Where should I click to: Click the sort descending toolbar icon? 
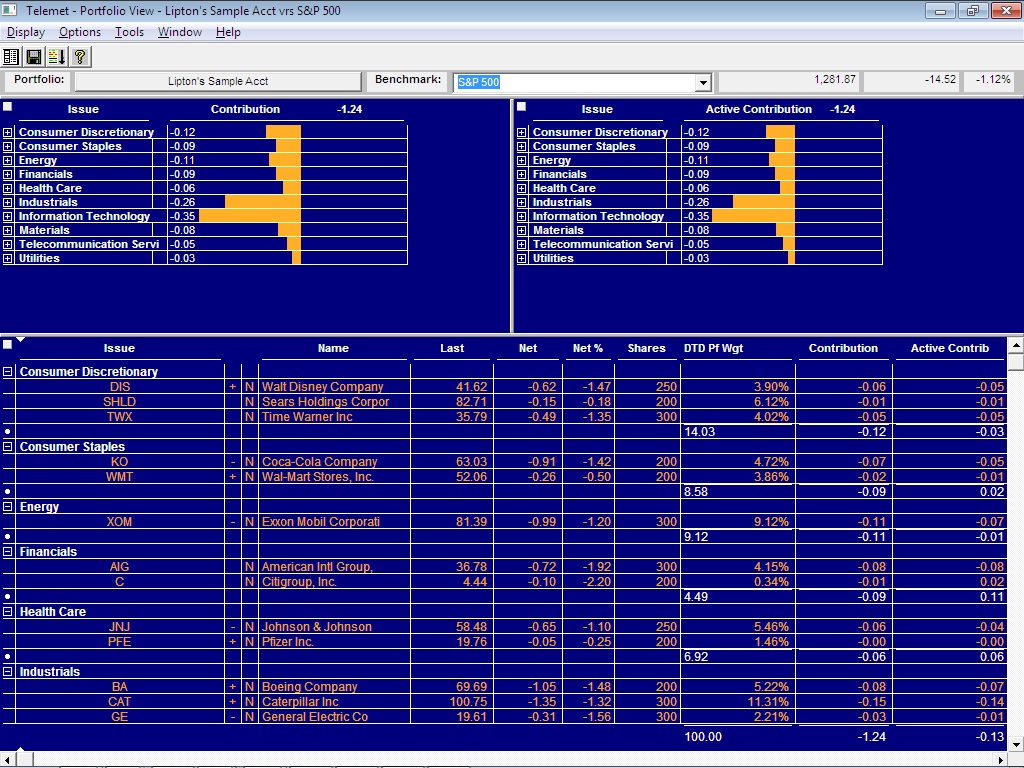pos(57,57)
